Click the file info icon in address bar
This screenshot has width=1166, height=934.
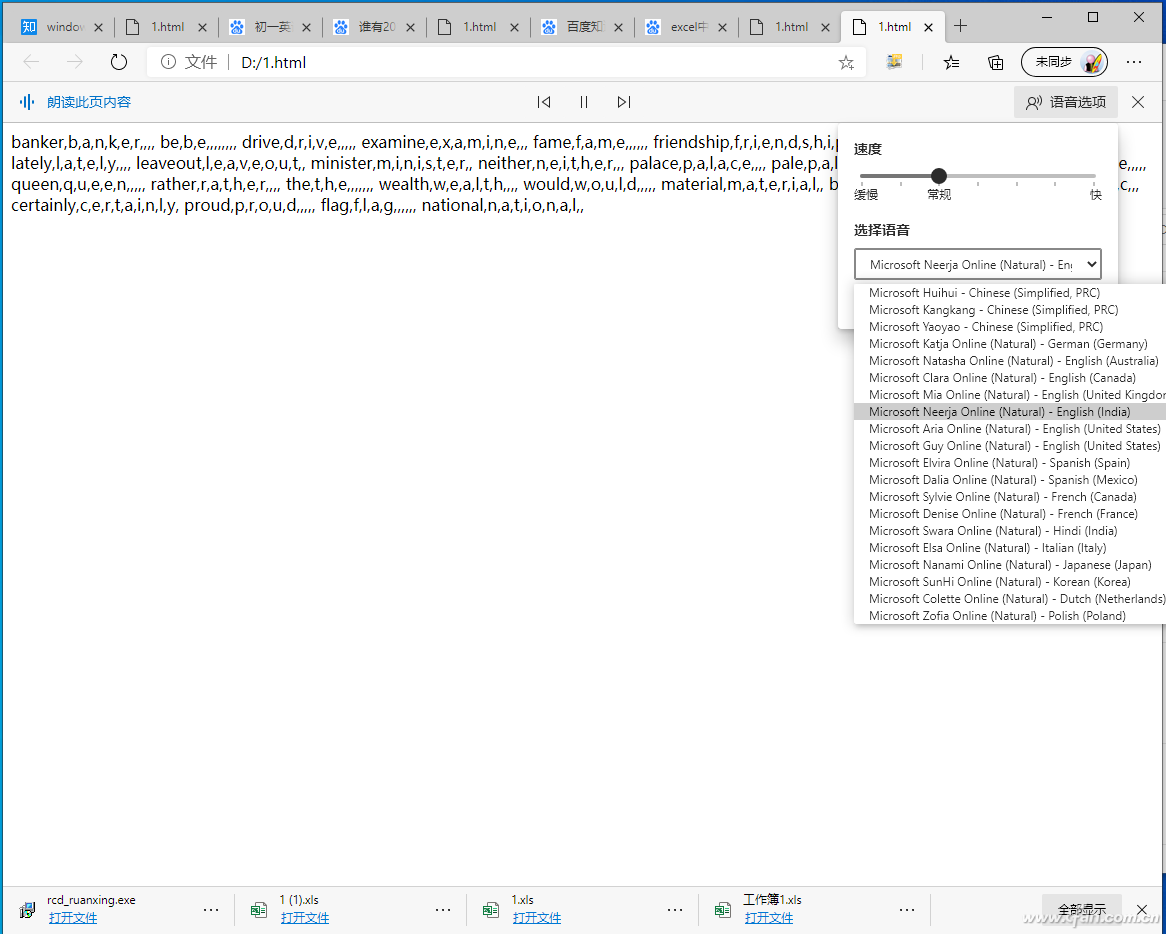169,62
